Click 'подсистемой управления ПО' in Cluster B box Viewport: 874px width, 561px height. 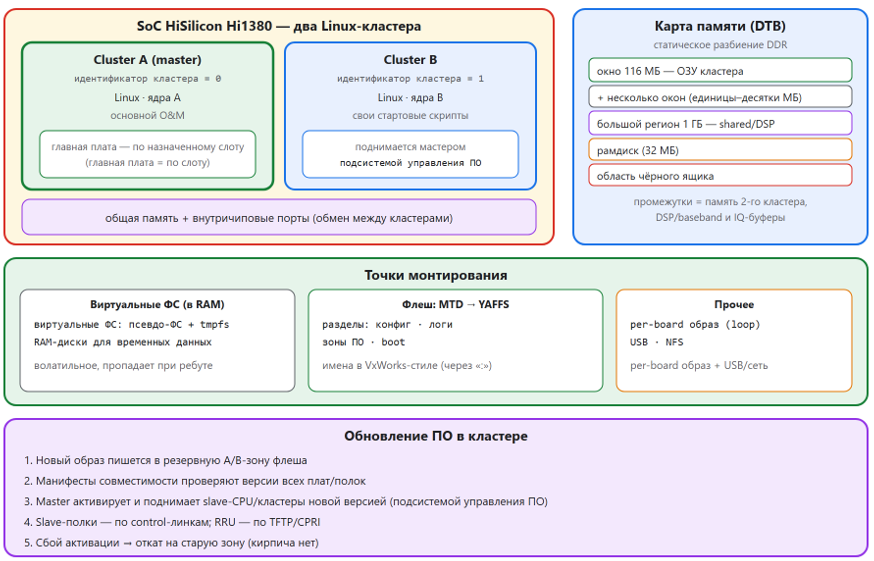click(410, 163)
